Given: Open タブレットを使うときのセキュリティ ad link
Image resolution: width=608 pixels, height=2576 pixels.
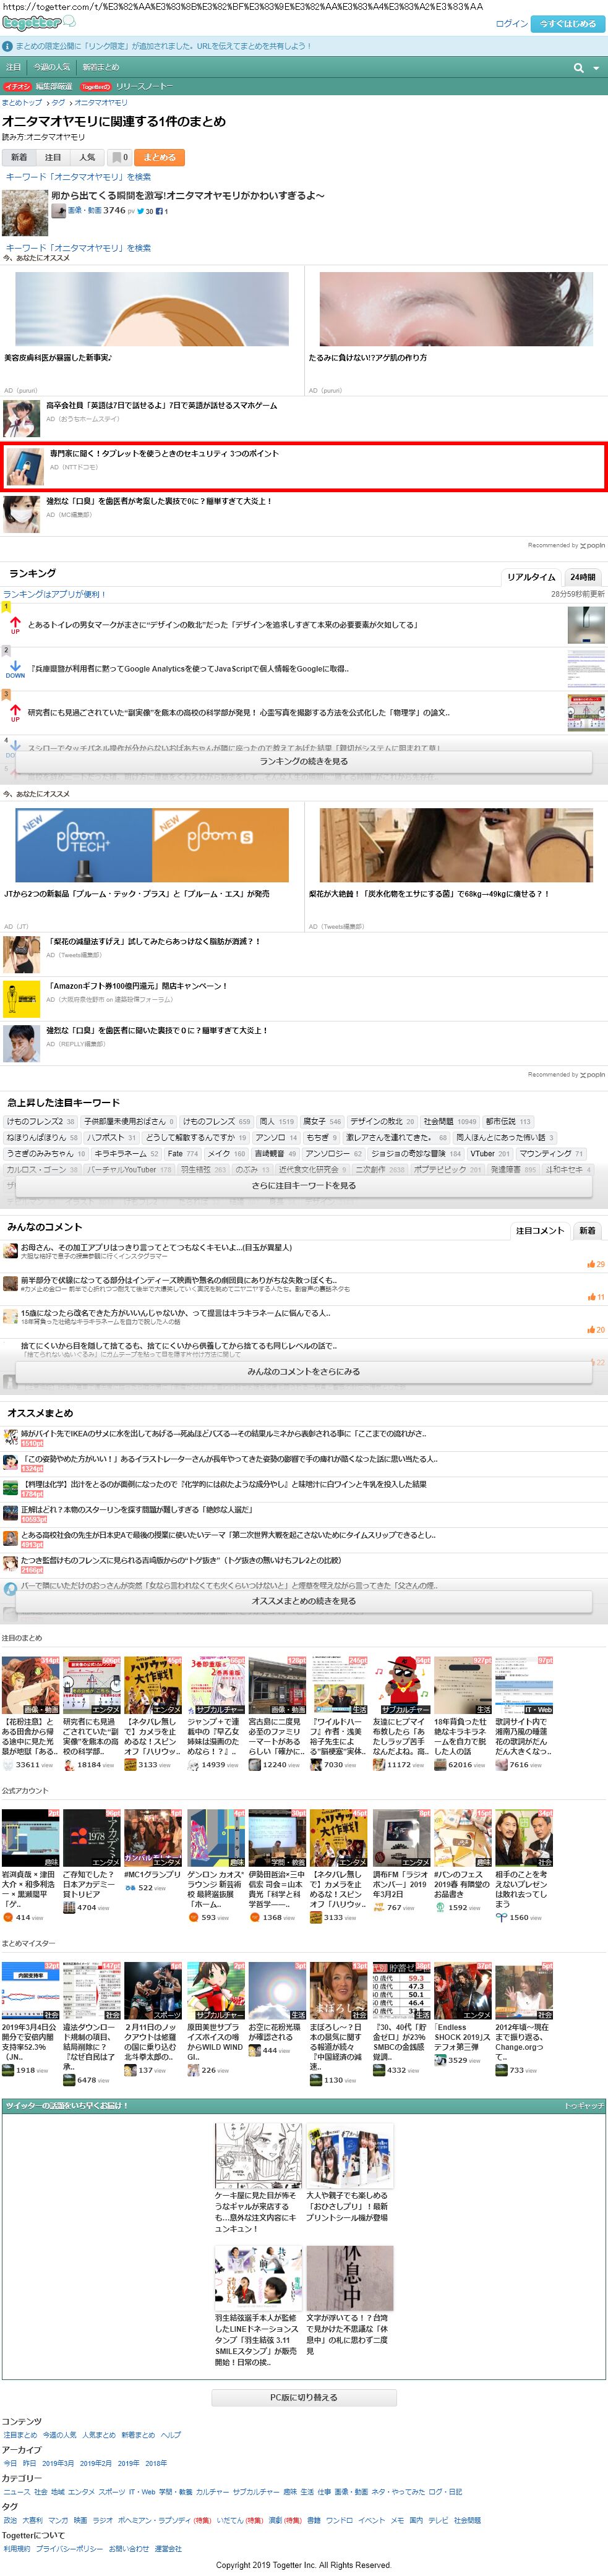Looking at the screenshot, I should point(164,453).
